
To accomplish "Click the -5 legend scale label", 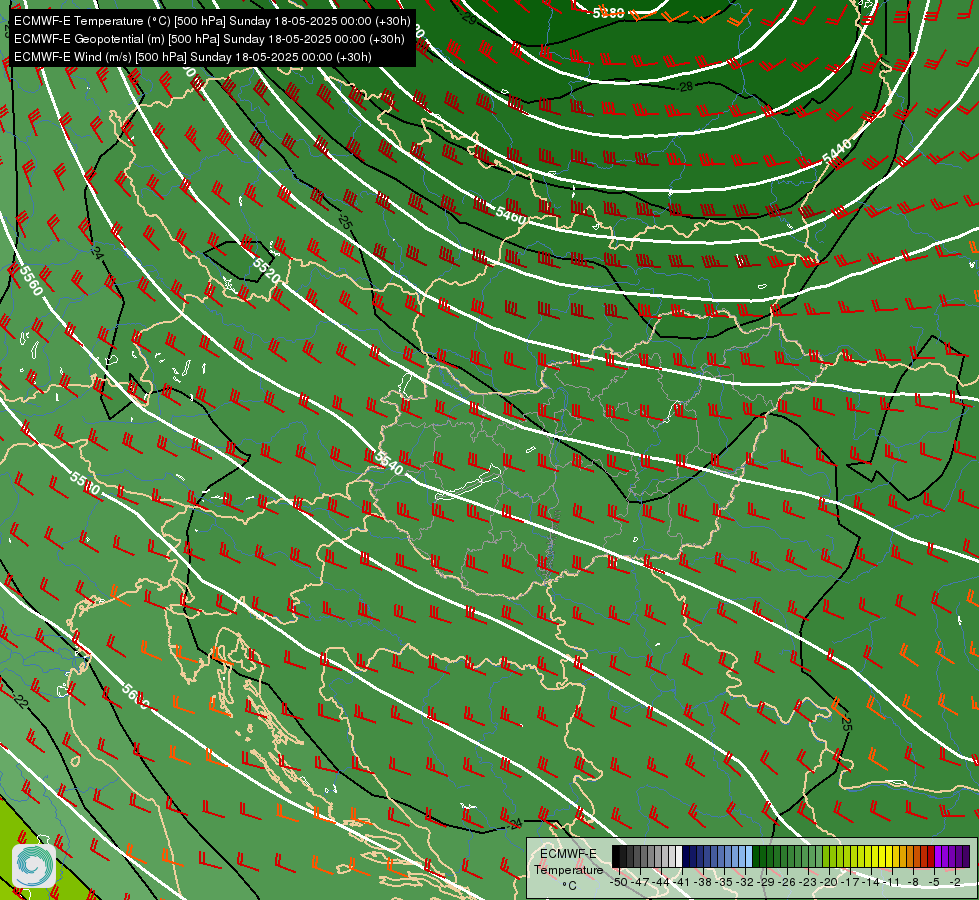I will tap(935, 883).
